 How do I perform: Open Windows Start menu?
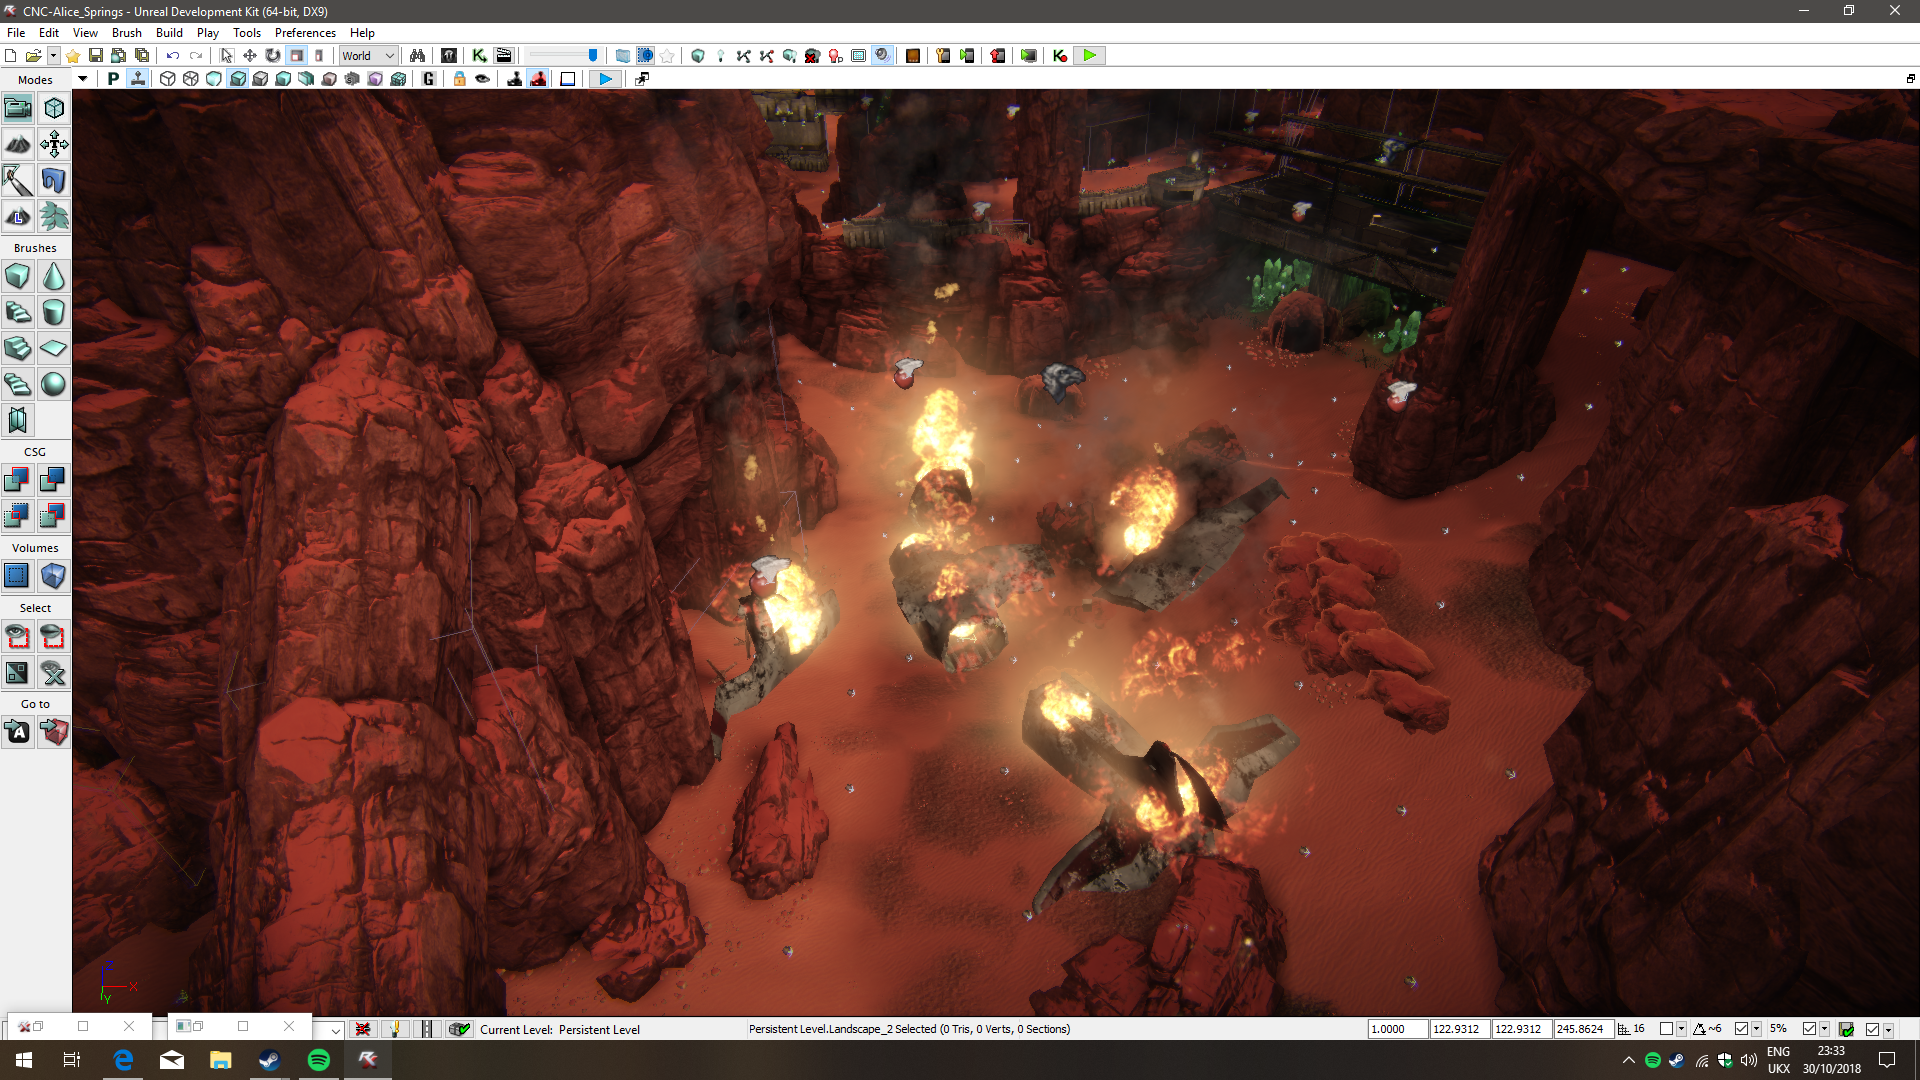(x=24, y=1060)
